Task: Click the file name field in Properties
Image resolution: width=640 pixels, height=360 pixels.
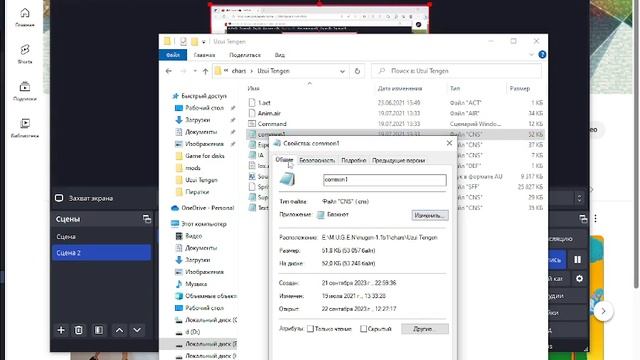Action: (384, 180)
